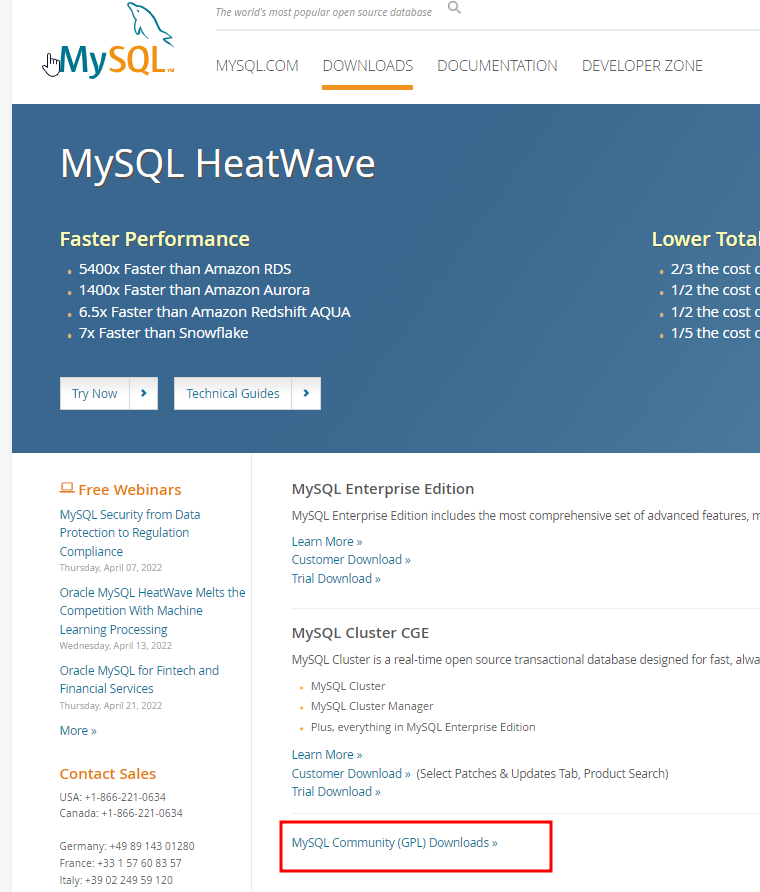Open the search magnifier icon
The image size is (760, 892).
(454, 7)
